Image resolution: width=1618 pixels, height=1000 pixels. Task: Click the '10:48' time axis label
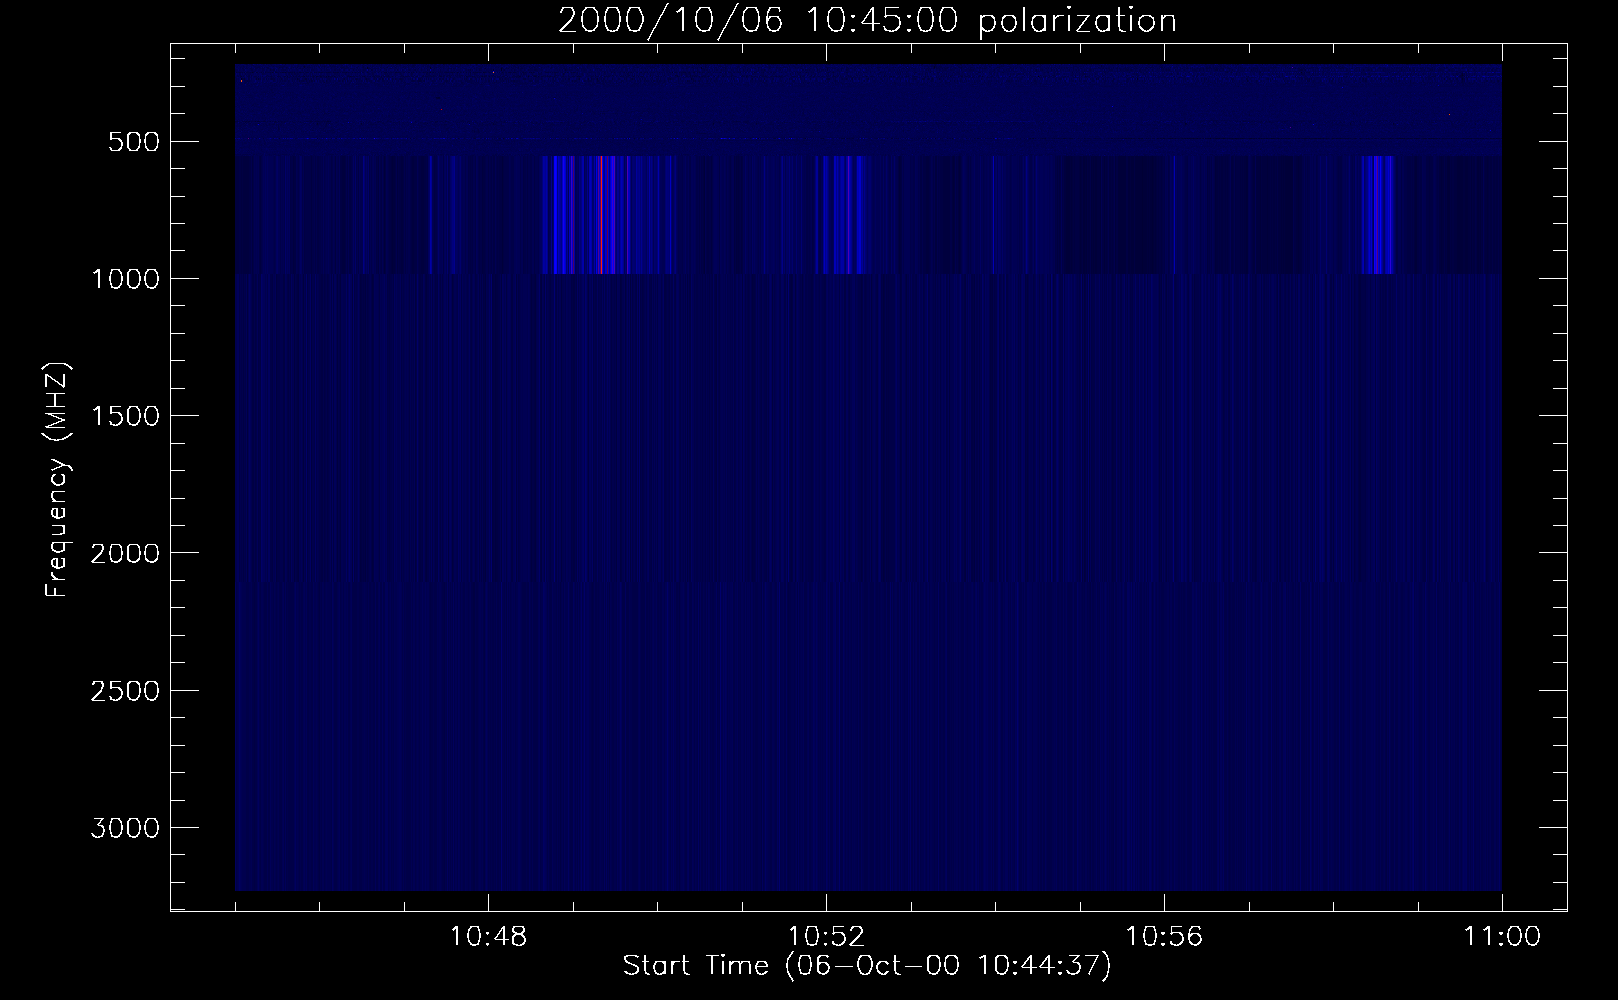pos(488,937)
